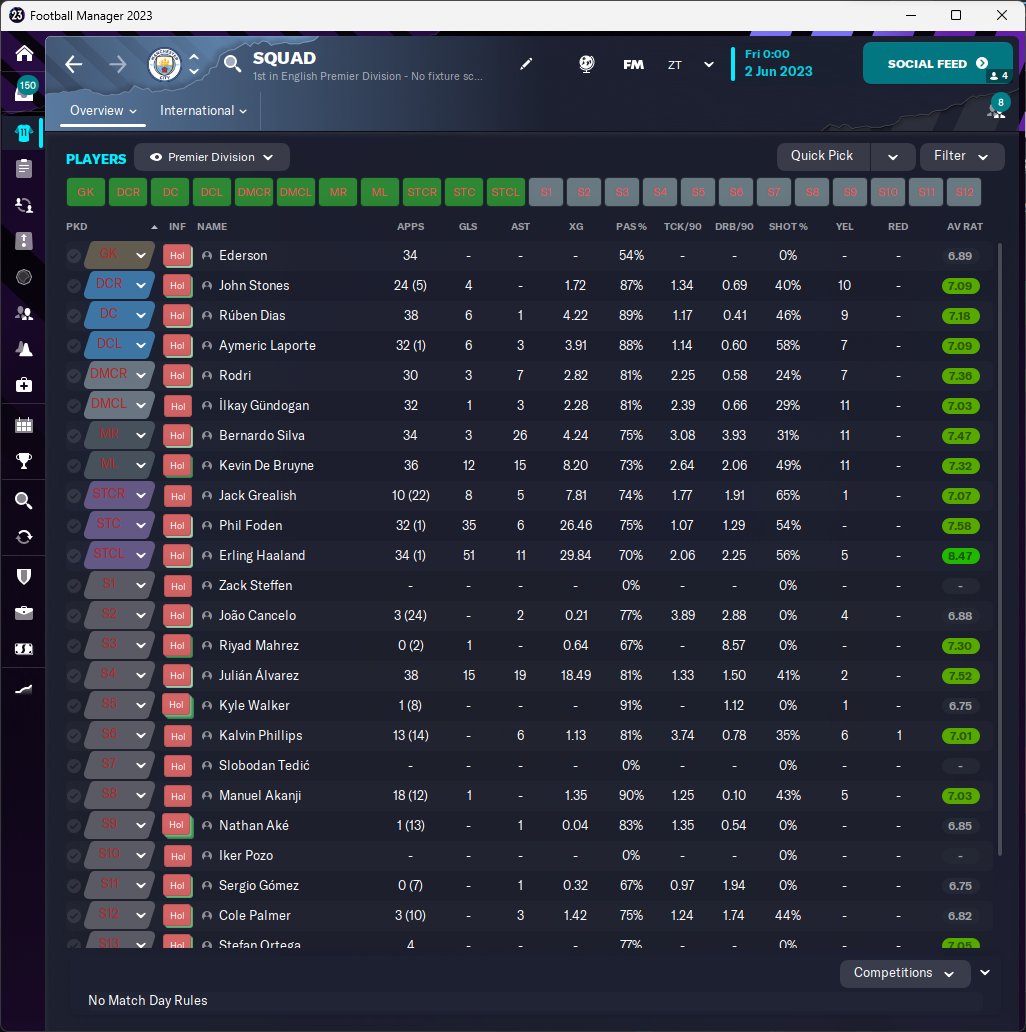Toggle selection circle for Julián Álvarez
Viewport: 1026px width, 1032px height.
coord(74,676)
